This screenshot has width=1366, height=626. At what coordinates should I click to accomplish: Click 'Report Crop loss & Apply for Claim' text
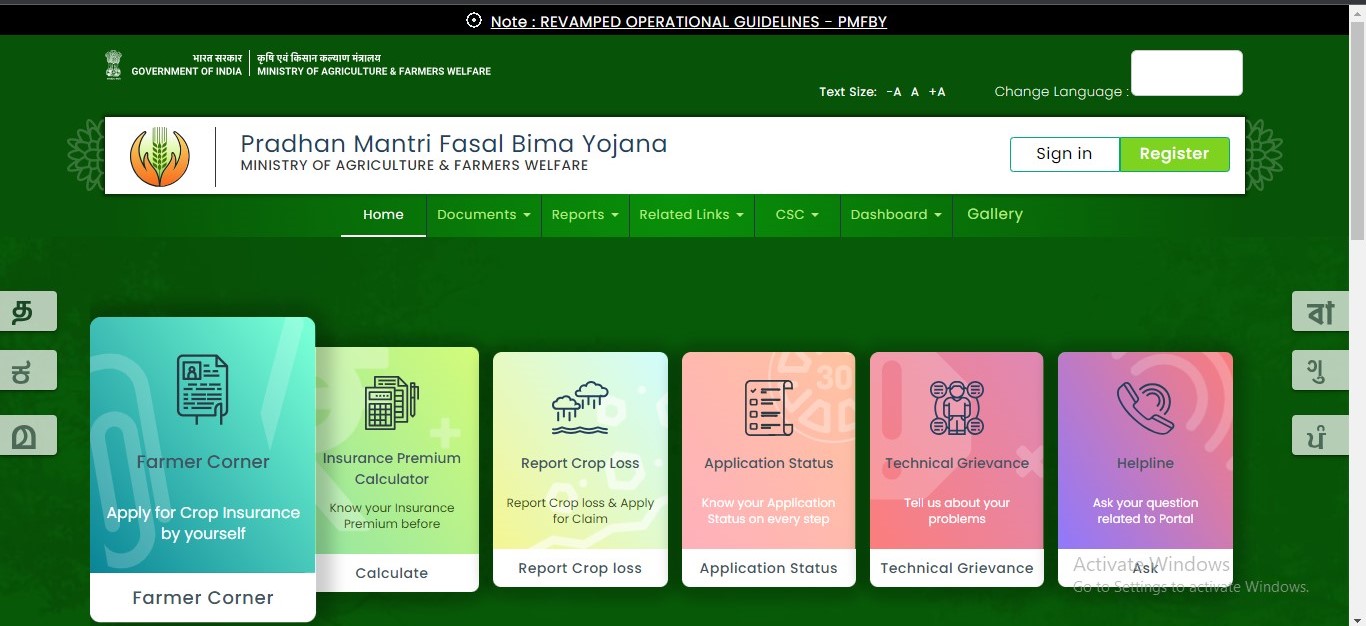[x=580, y=511]
